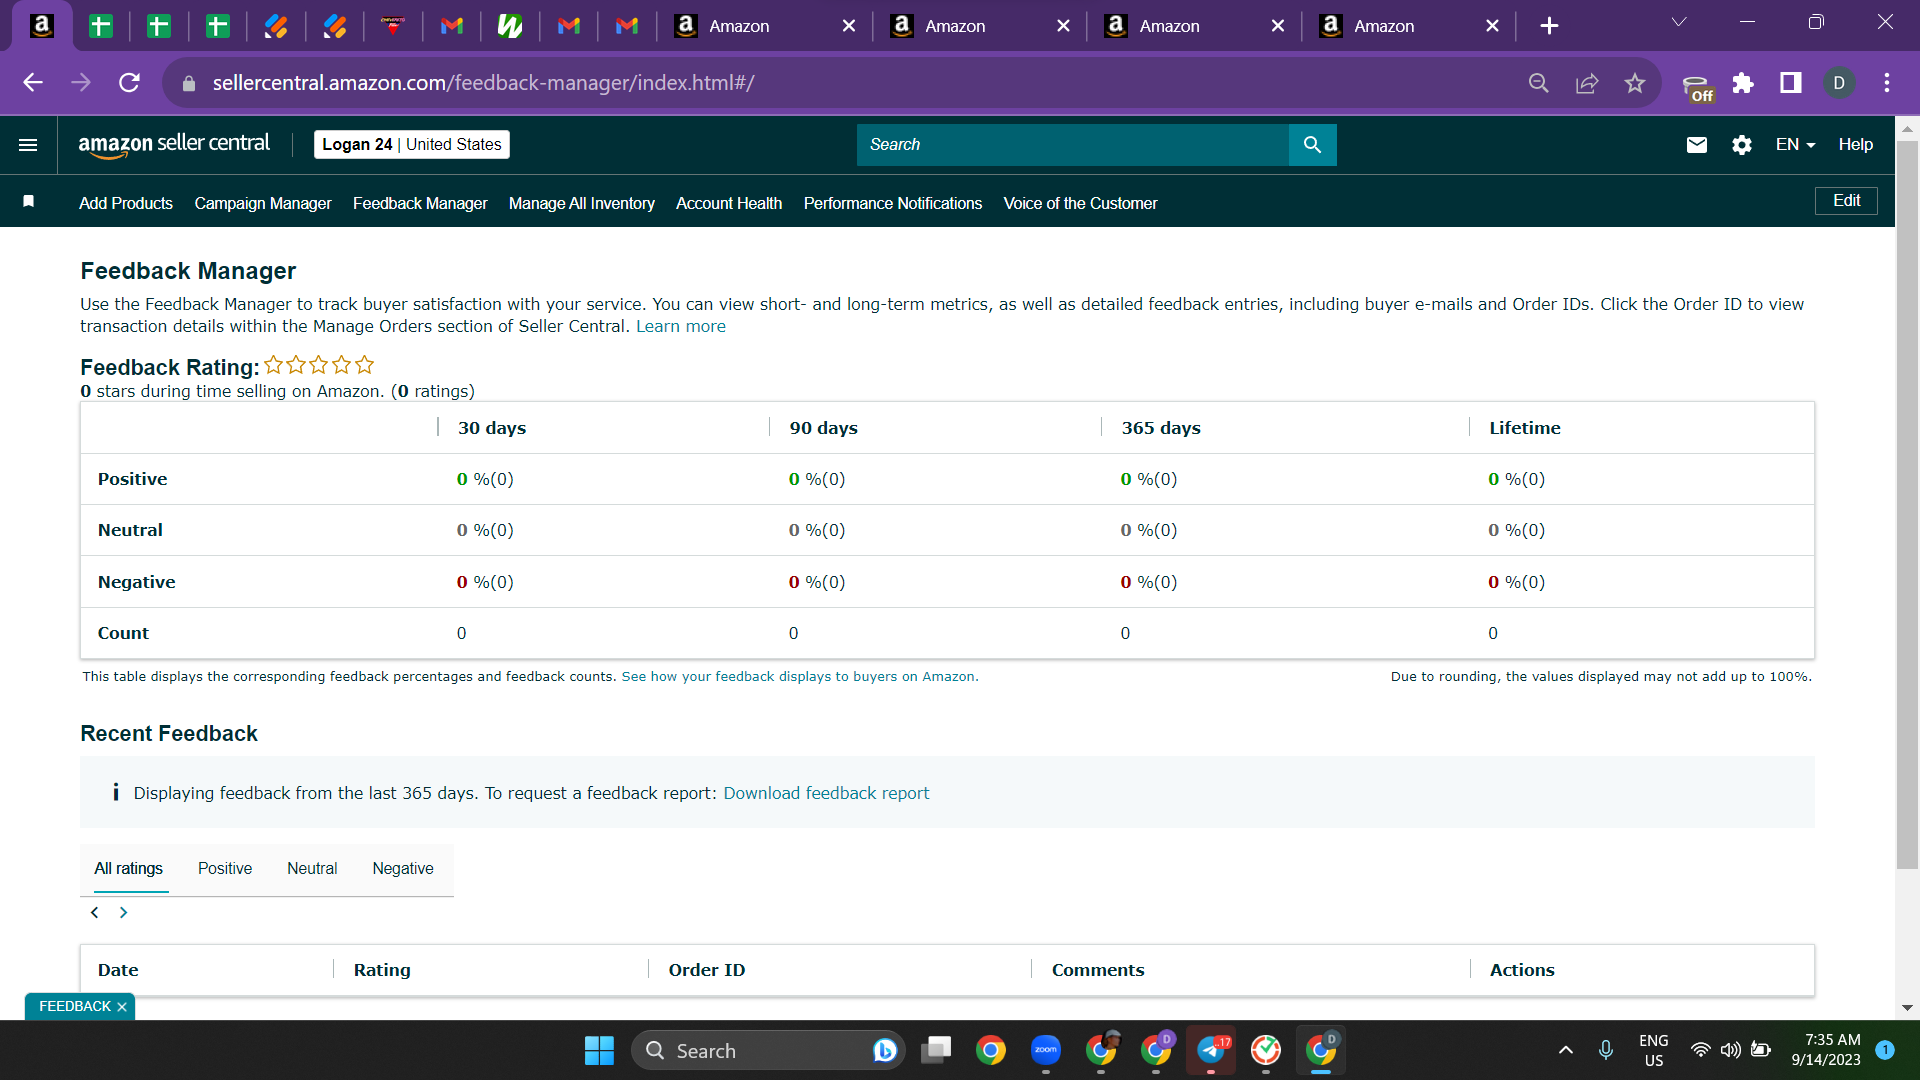This screenshot has height=1080, width=1920.
Task: Click the magnifier search button
Action: [x=1312, y=145]
